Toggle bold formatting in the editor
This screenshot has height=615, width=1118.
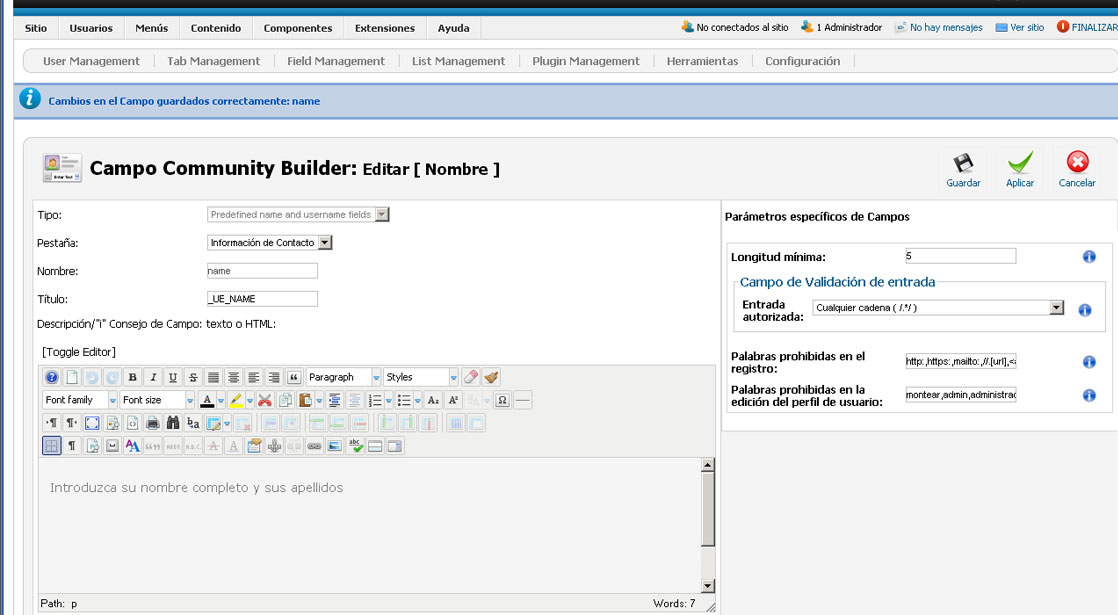click(133, 377)
